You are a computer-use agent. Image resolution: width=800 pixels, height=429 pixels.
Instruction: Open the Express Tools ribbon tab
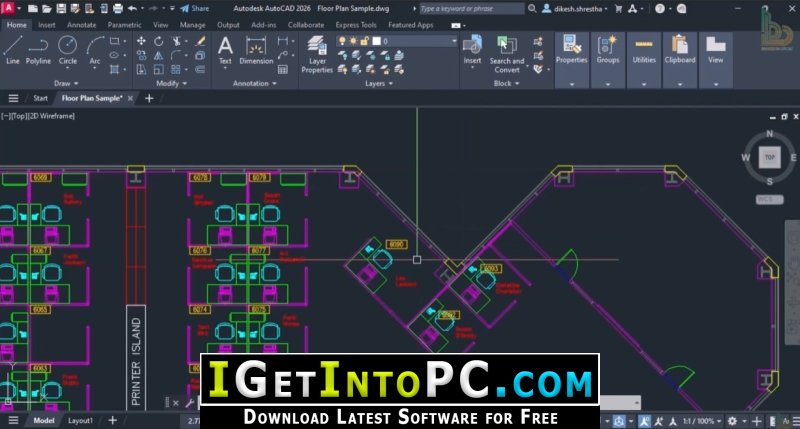356,25
